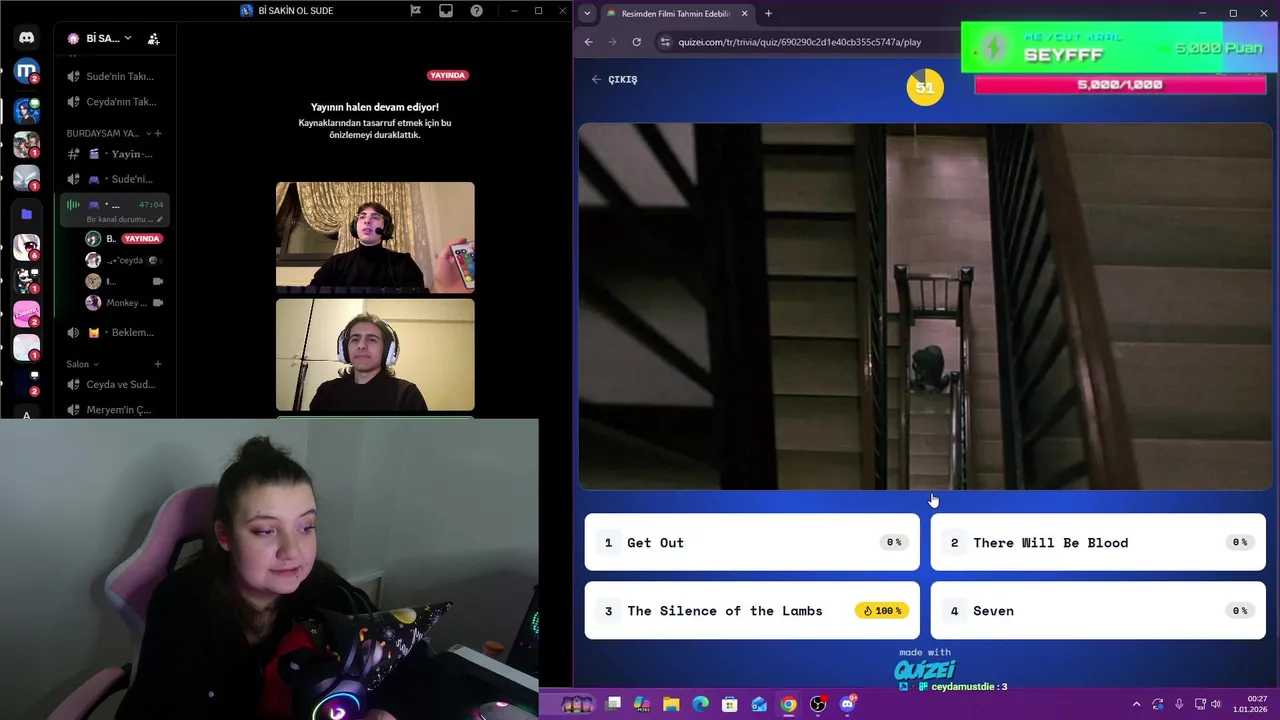
Task: Open OBS Studio from the taskbar
Action: [818, 704]
